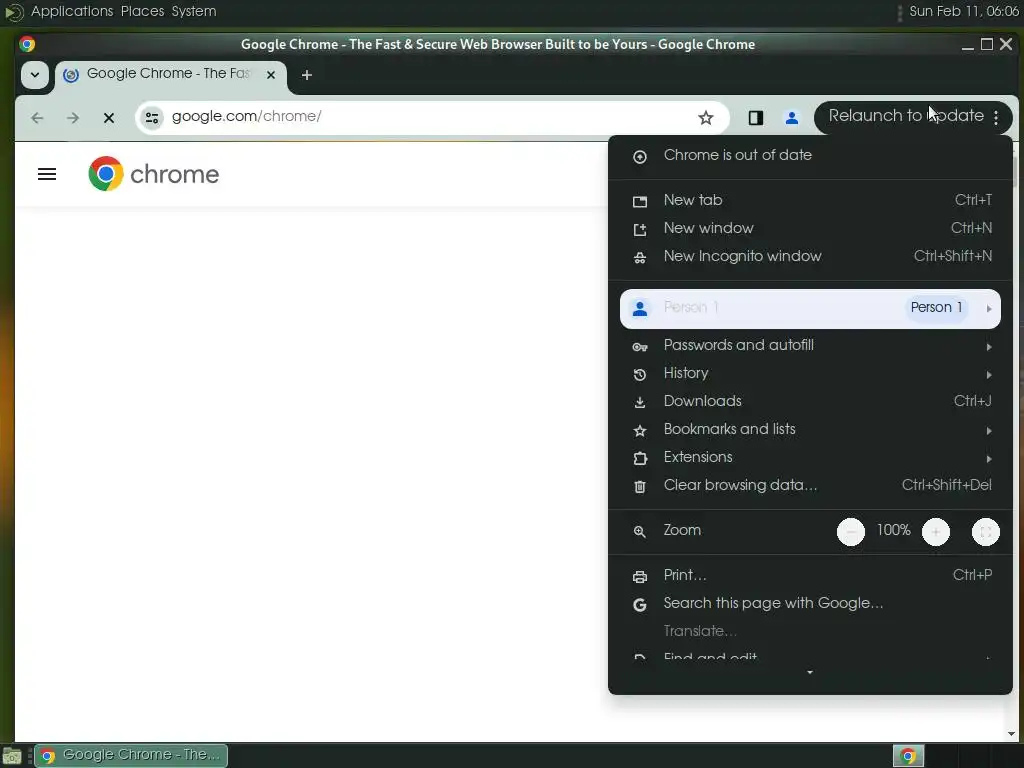This screenshot has height=768, width=1024.
Task: Select Chrome is out of date entry
Action: (x=810, y=155)
